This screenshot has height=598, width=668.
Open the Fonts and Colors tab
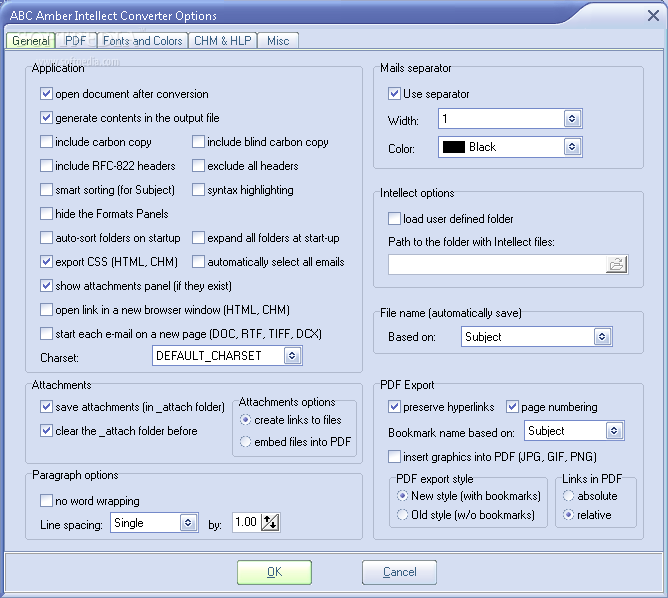point(142,41)
